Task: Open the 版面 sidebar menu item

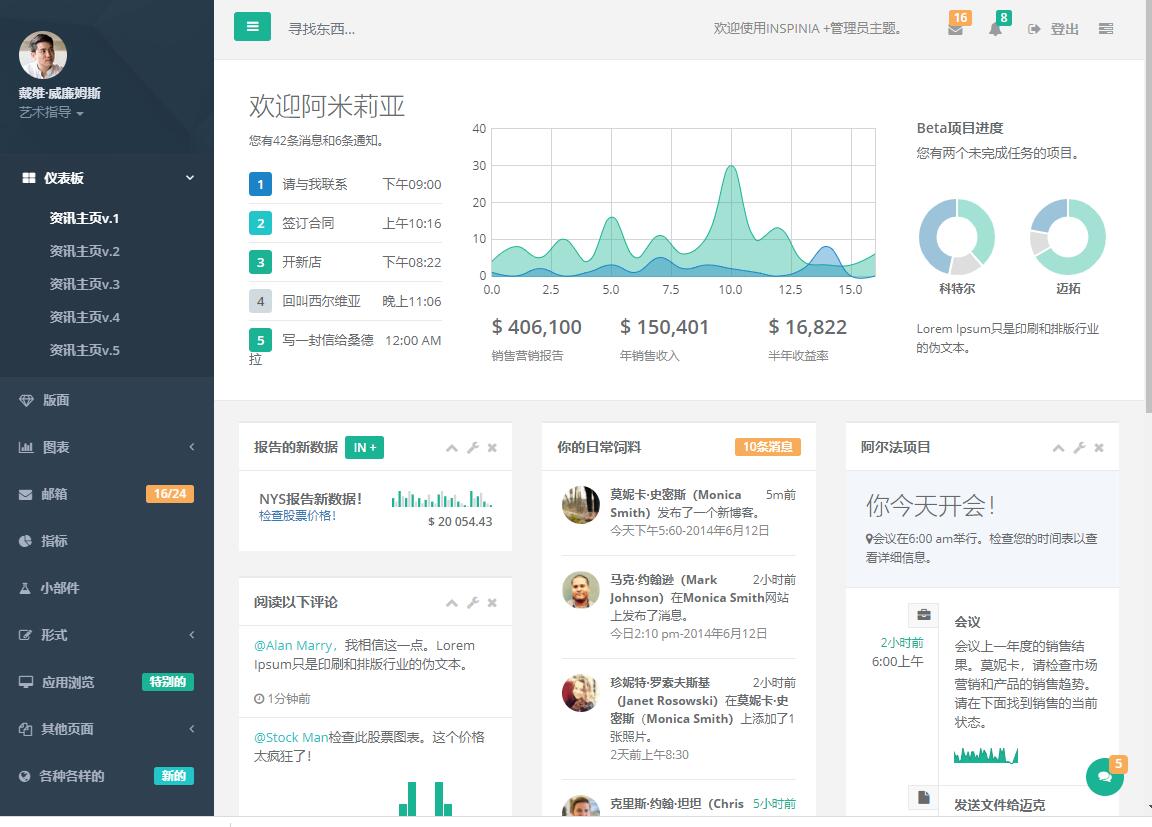Action: [57, 399]
